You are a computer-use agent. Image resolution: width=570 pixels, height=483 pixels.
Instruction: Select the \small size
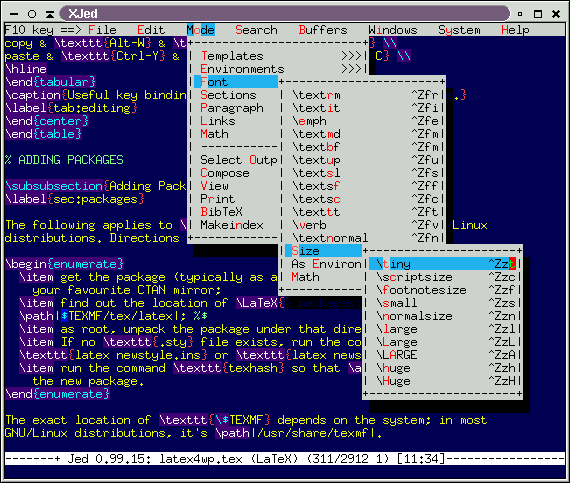pyautogui.click(x=442, y=303)
